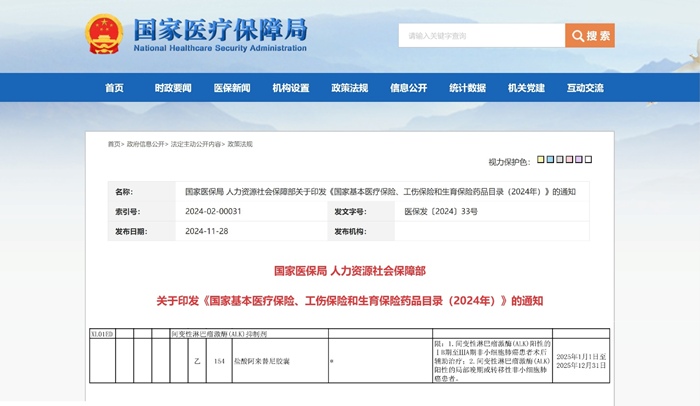
Task: Click the red notice title about 药品目录（2024年）
Action: [x=350, y=301]
